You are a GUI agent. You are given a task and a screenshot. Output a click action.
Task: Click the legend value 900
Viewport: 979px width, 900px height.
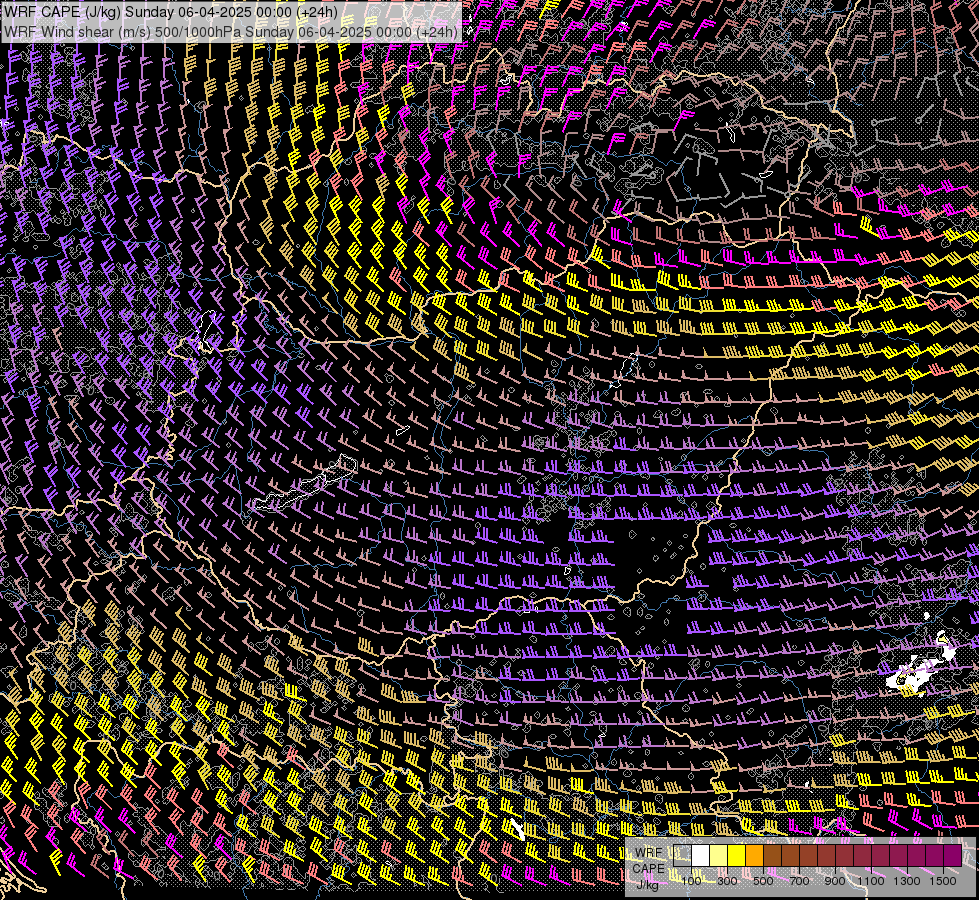(835, 881)
